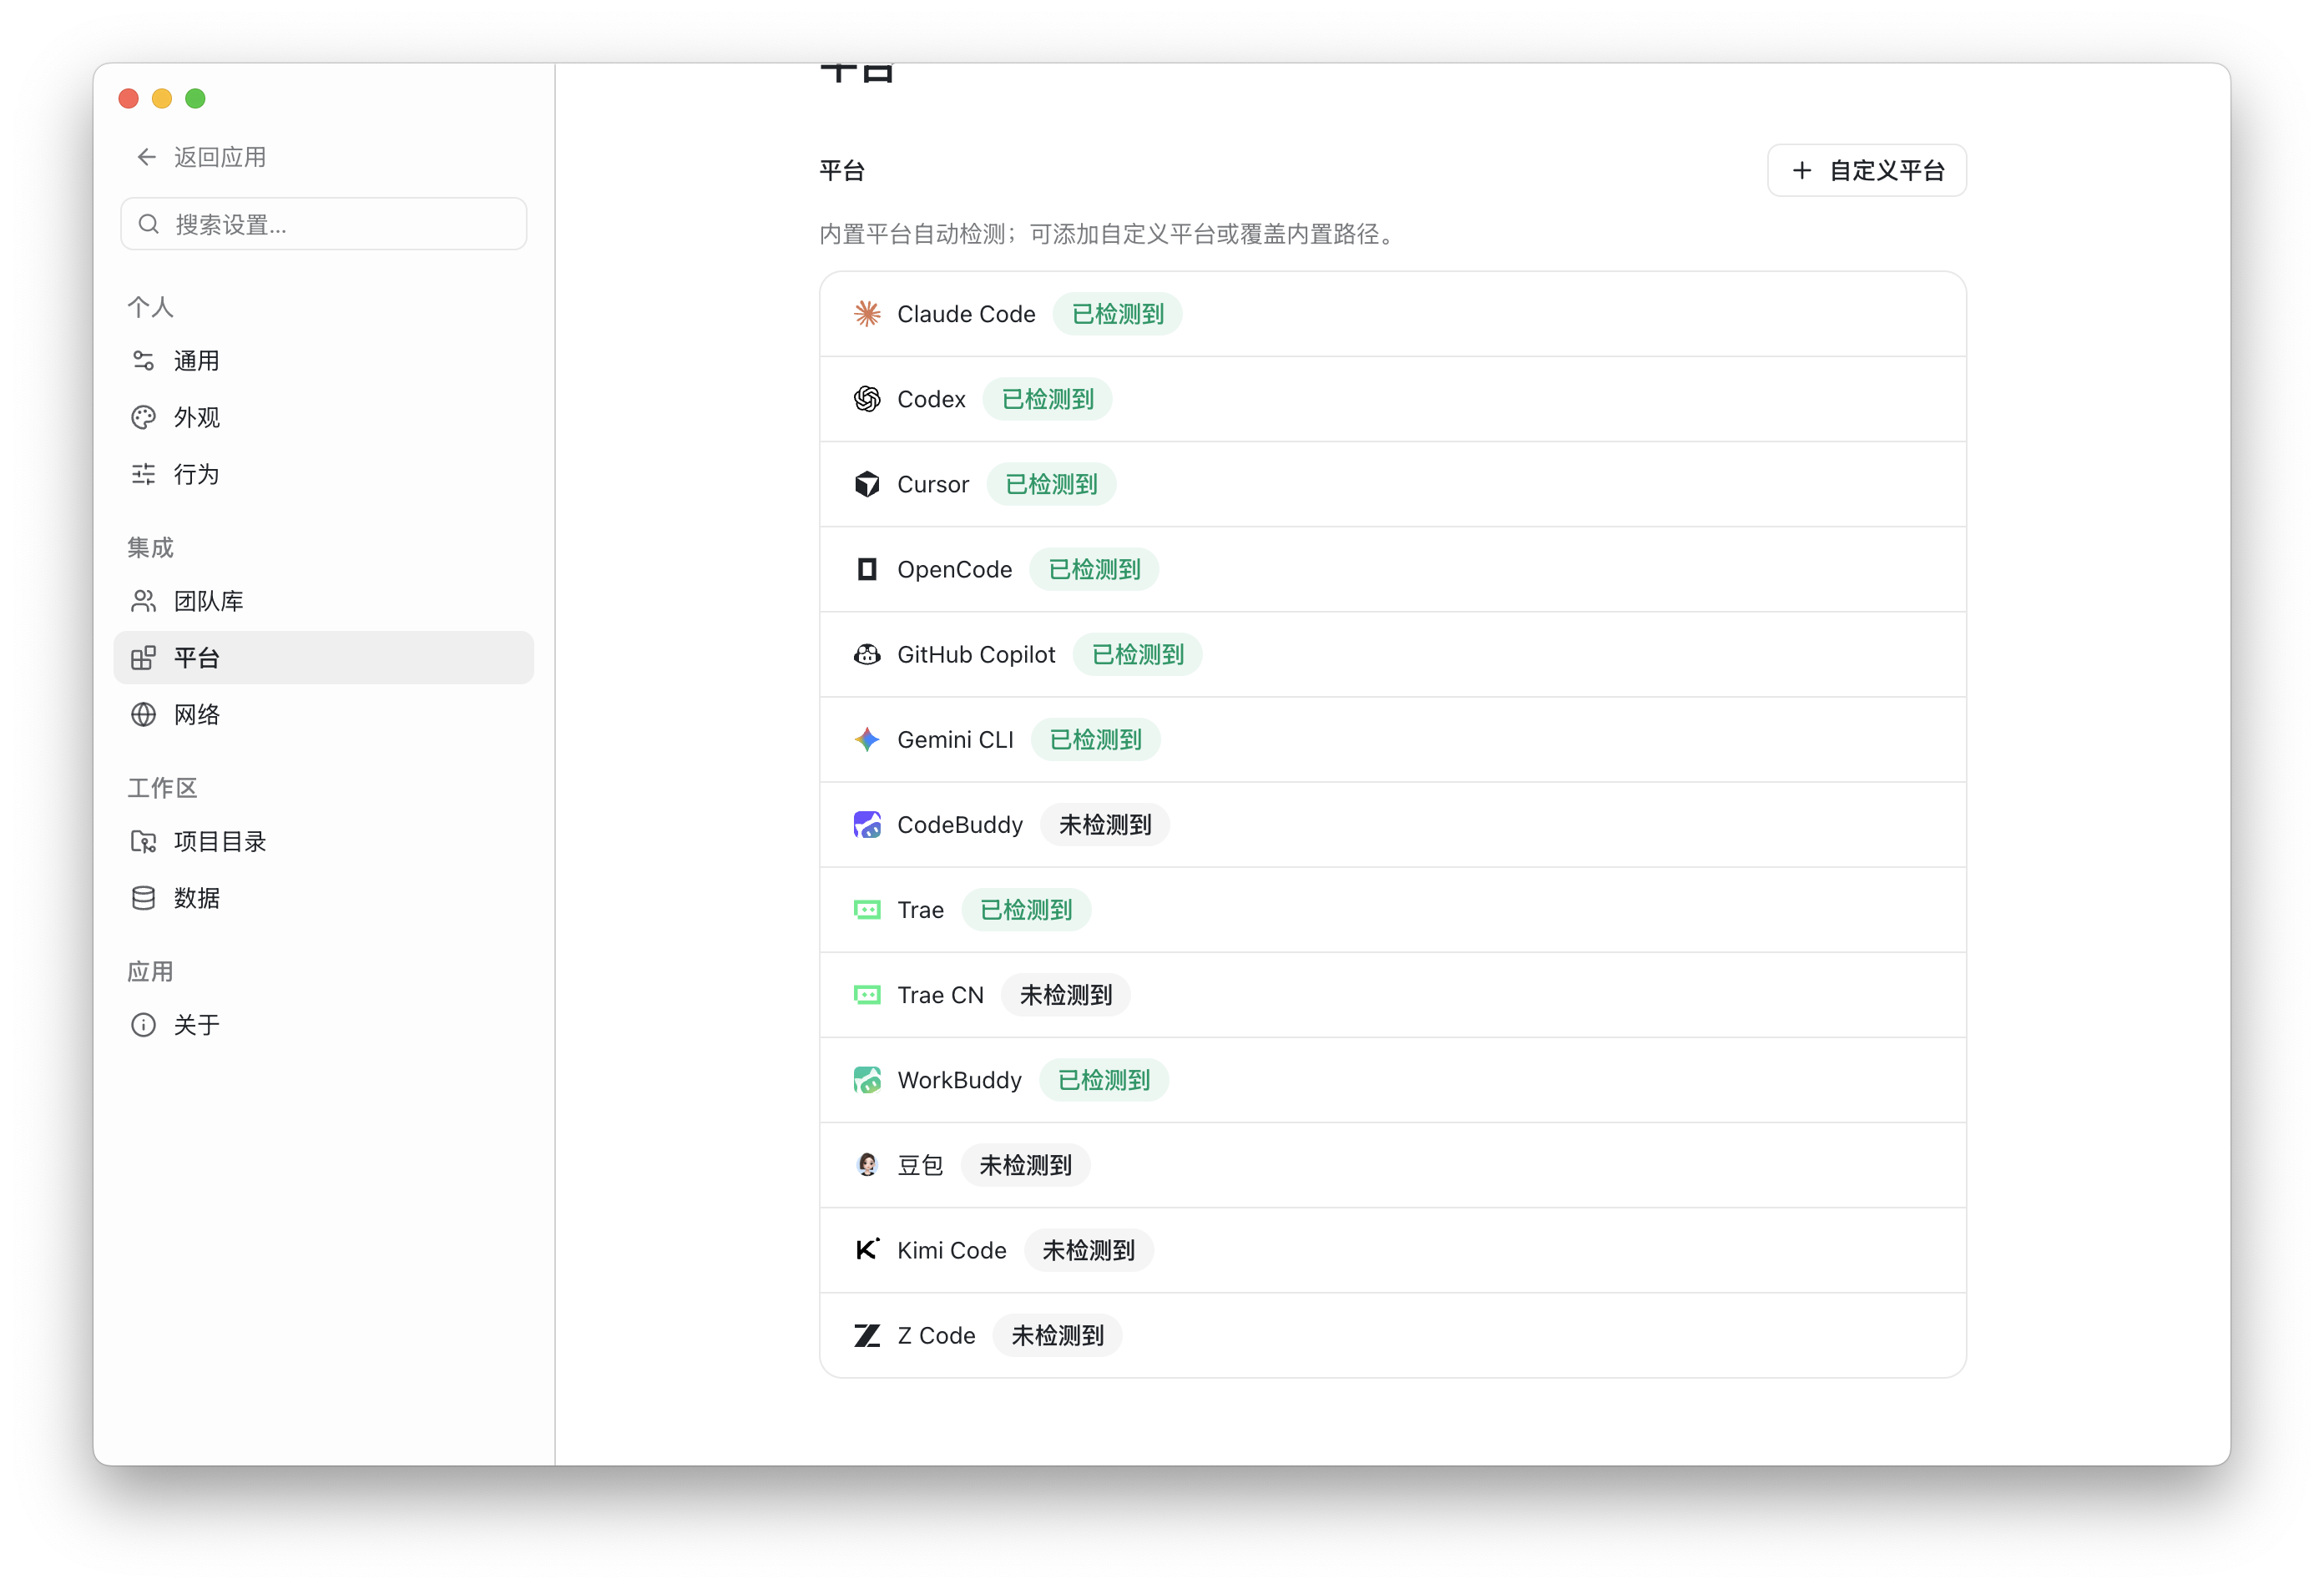2324x1589 pixels.
Task: Go to the 团队库 section
Action: point(323,601)
